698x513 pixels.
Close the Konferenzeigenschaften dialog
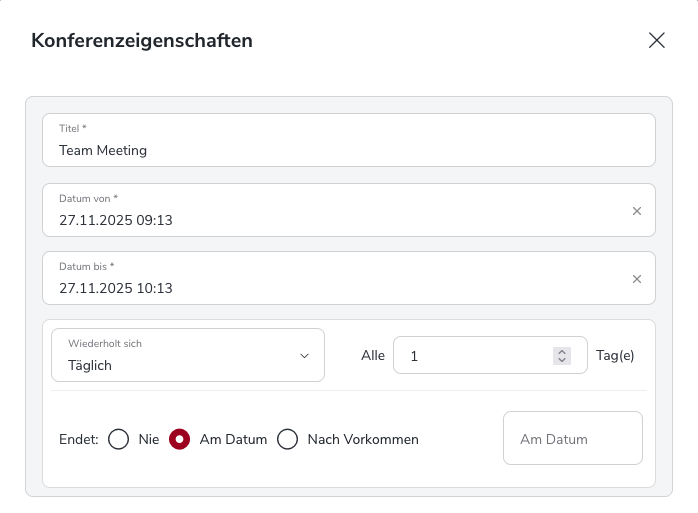point(656,40)
